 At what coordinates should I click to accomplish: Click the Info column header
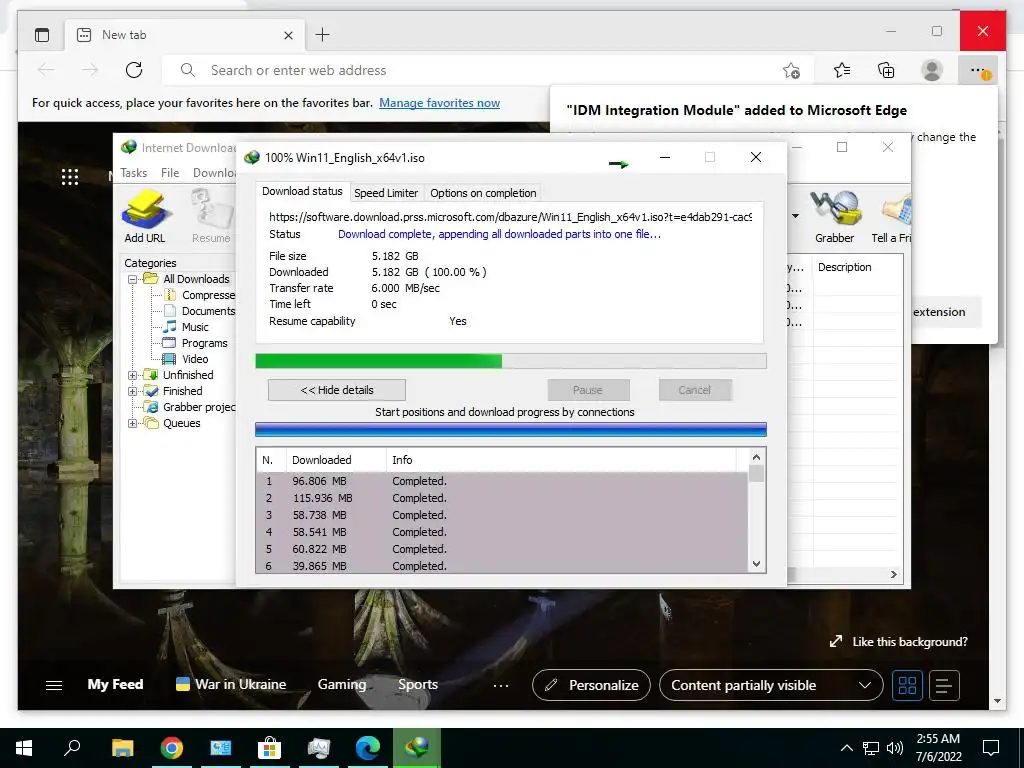[560, 460]
